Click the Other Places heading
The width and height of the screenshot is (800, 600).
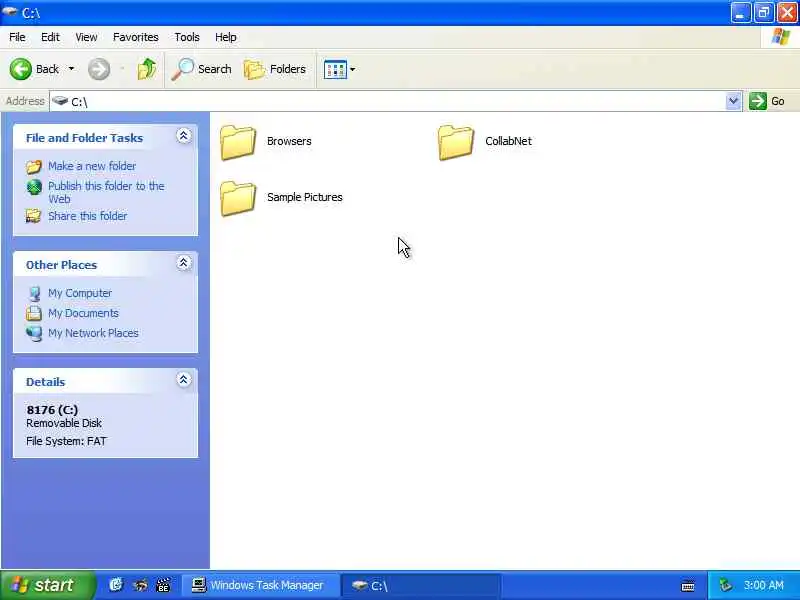pos(61,265)
